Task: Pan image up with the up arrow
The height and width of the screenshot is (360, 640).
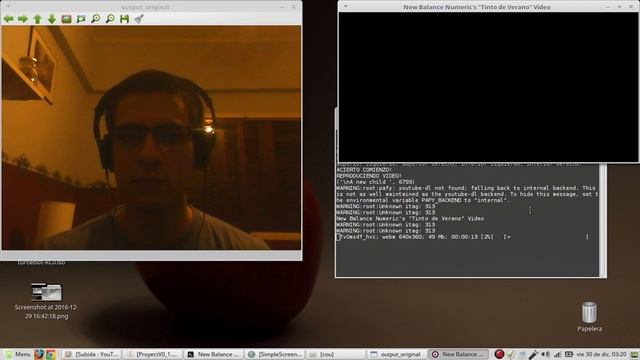Action: (38, 19)
